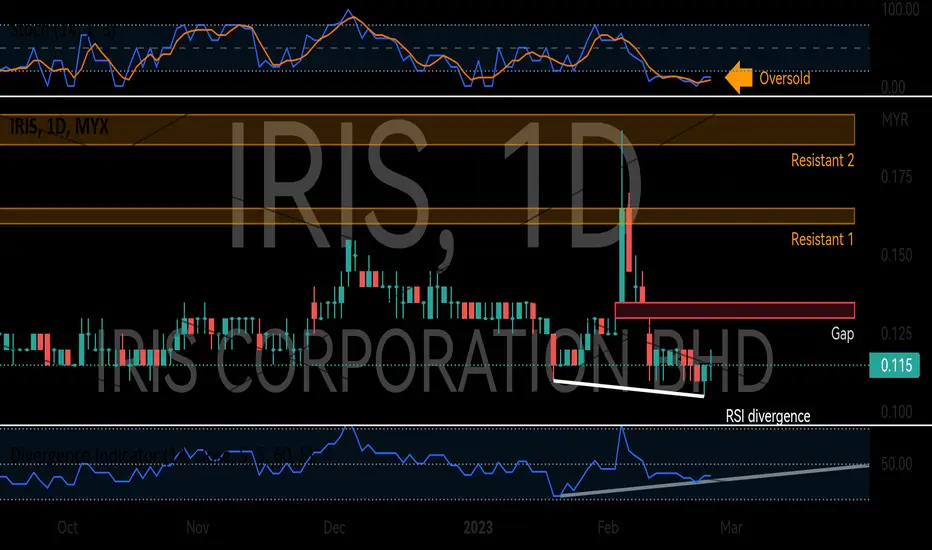Select the Oversold text annotation
Viewport: 932px width, 550px height.
tap(785, 78)
